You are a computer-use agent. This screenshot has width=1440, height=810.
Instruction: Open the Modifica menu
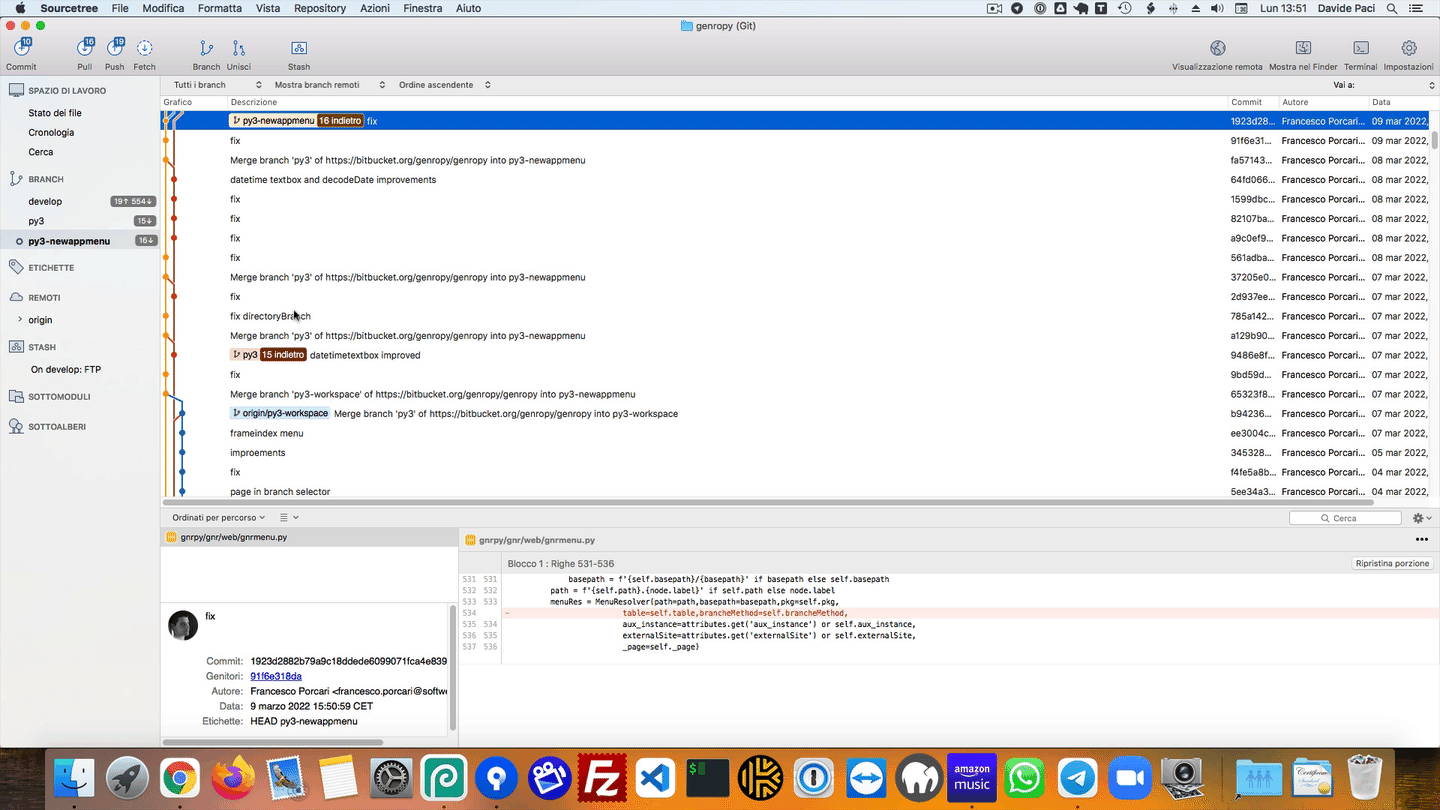coord(163,8)
